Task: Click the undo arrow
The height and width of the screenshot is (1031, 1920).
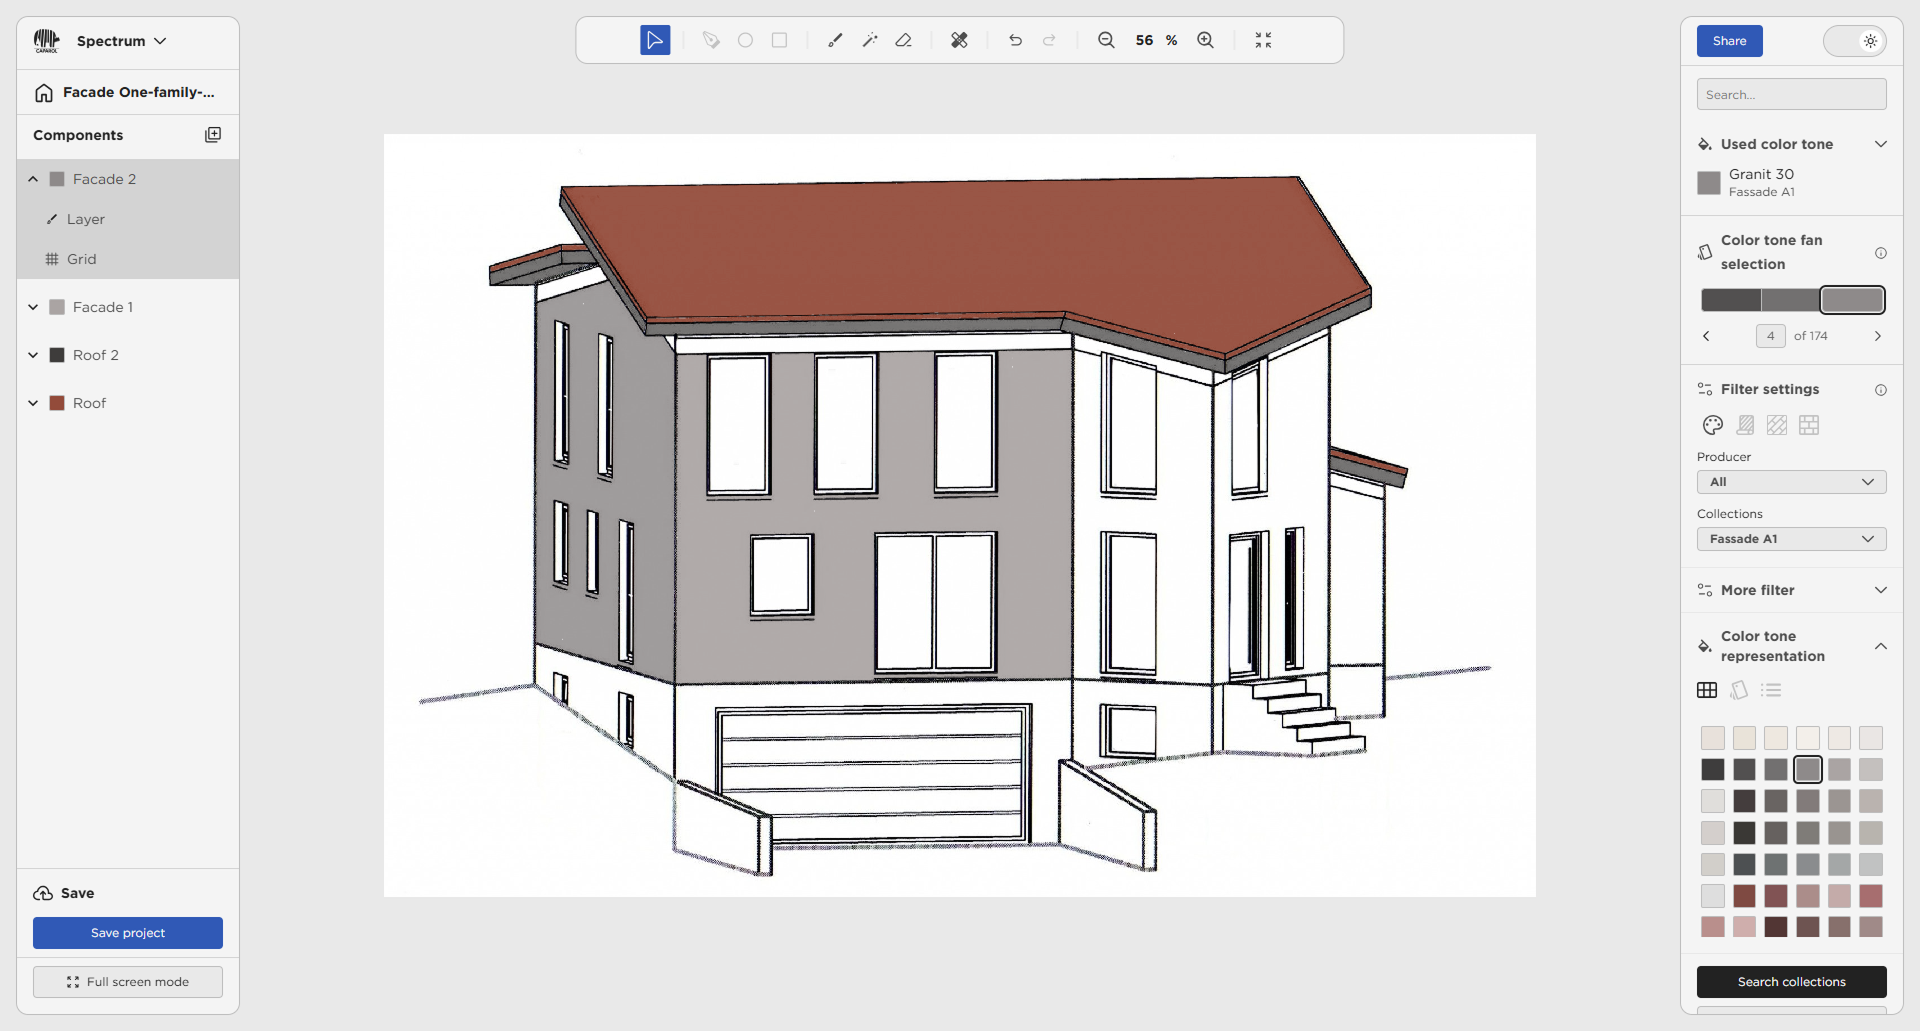Action: click(x=1015, y=40)
